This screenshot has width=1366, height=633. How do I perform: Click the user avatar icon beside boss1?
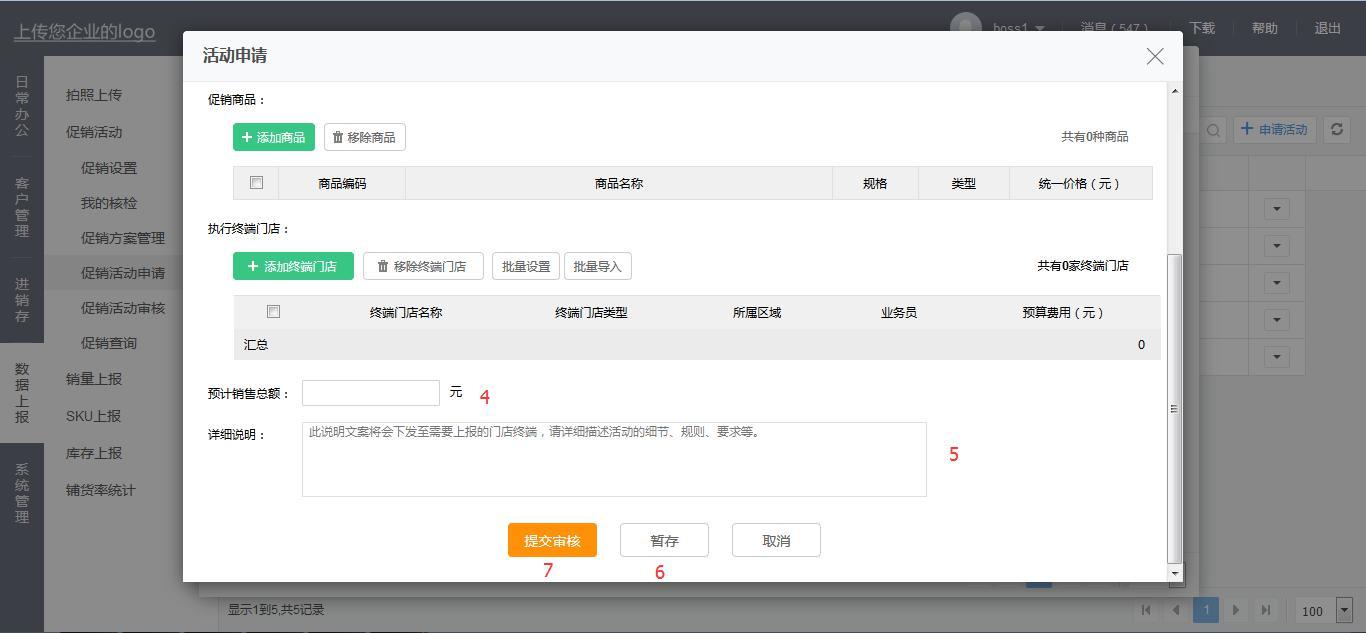pos(965,26)
